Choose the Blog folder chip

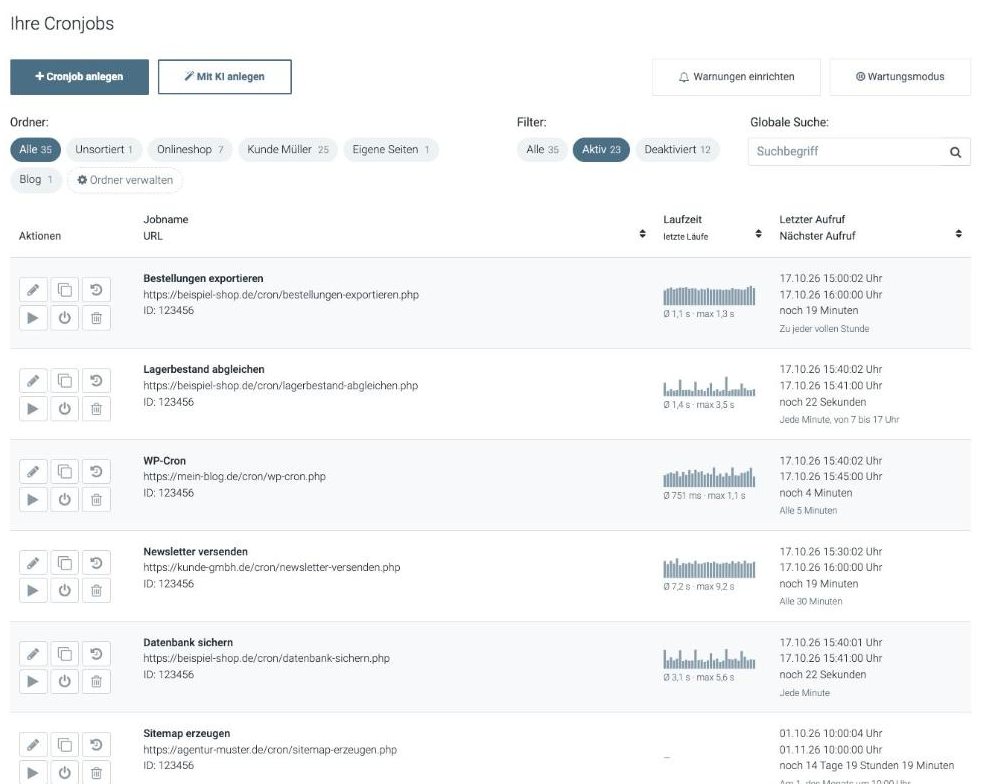36,180
